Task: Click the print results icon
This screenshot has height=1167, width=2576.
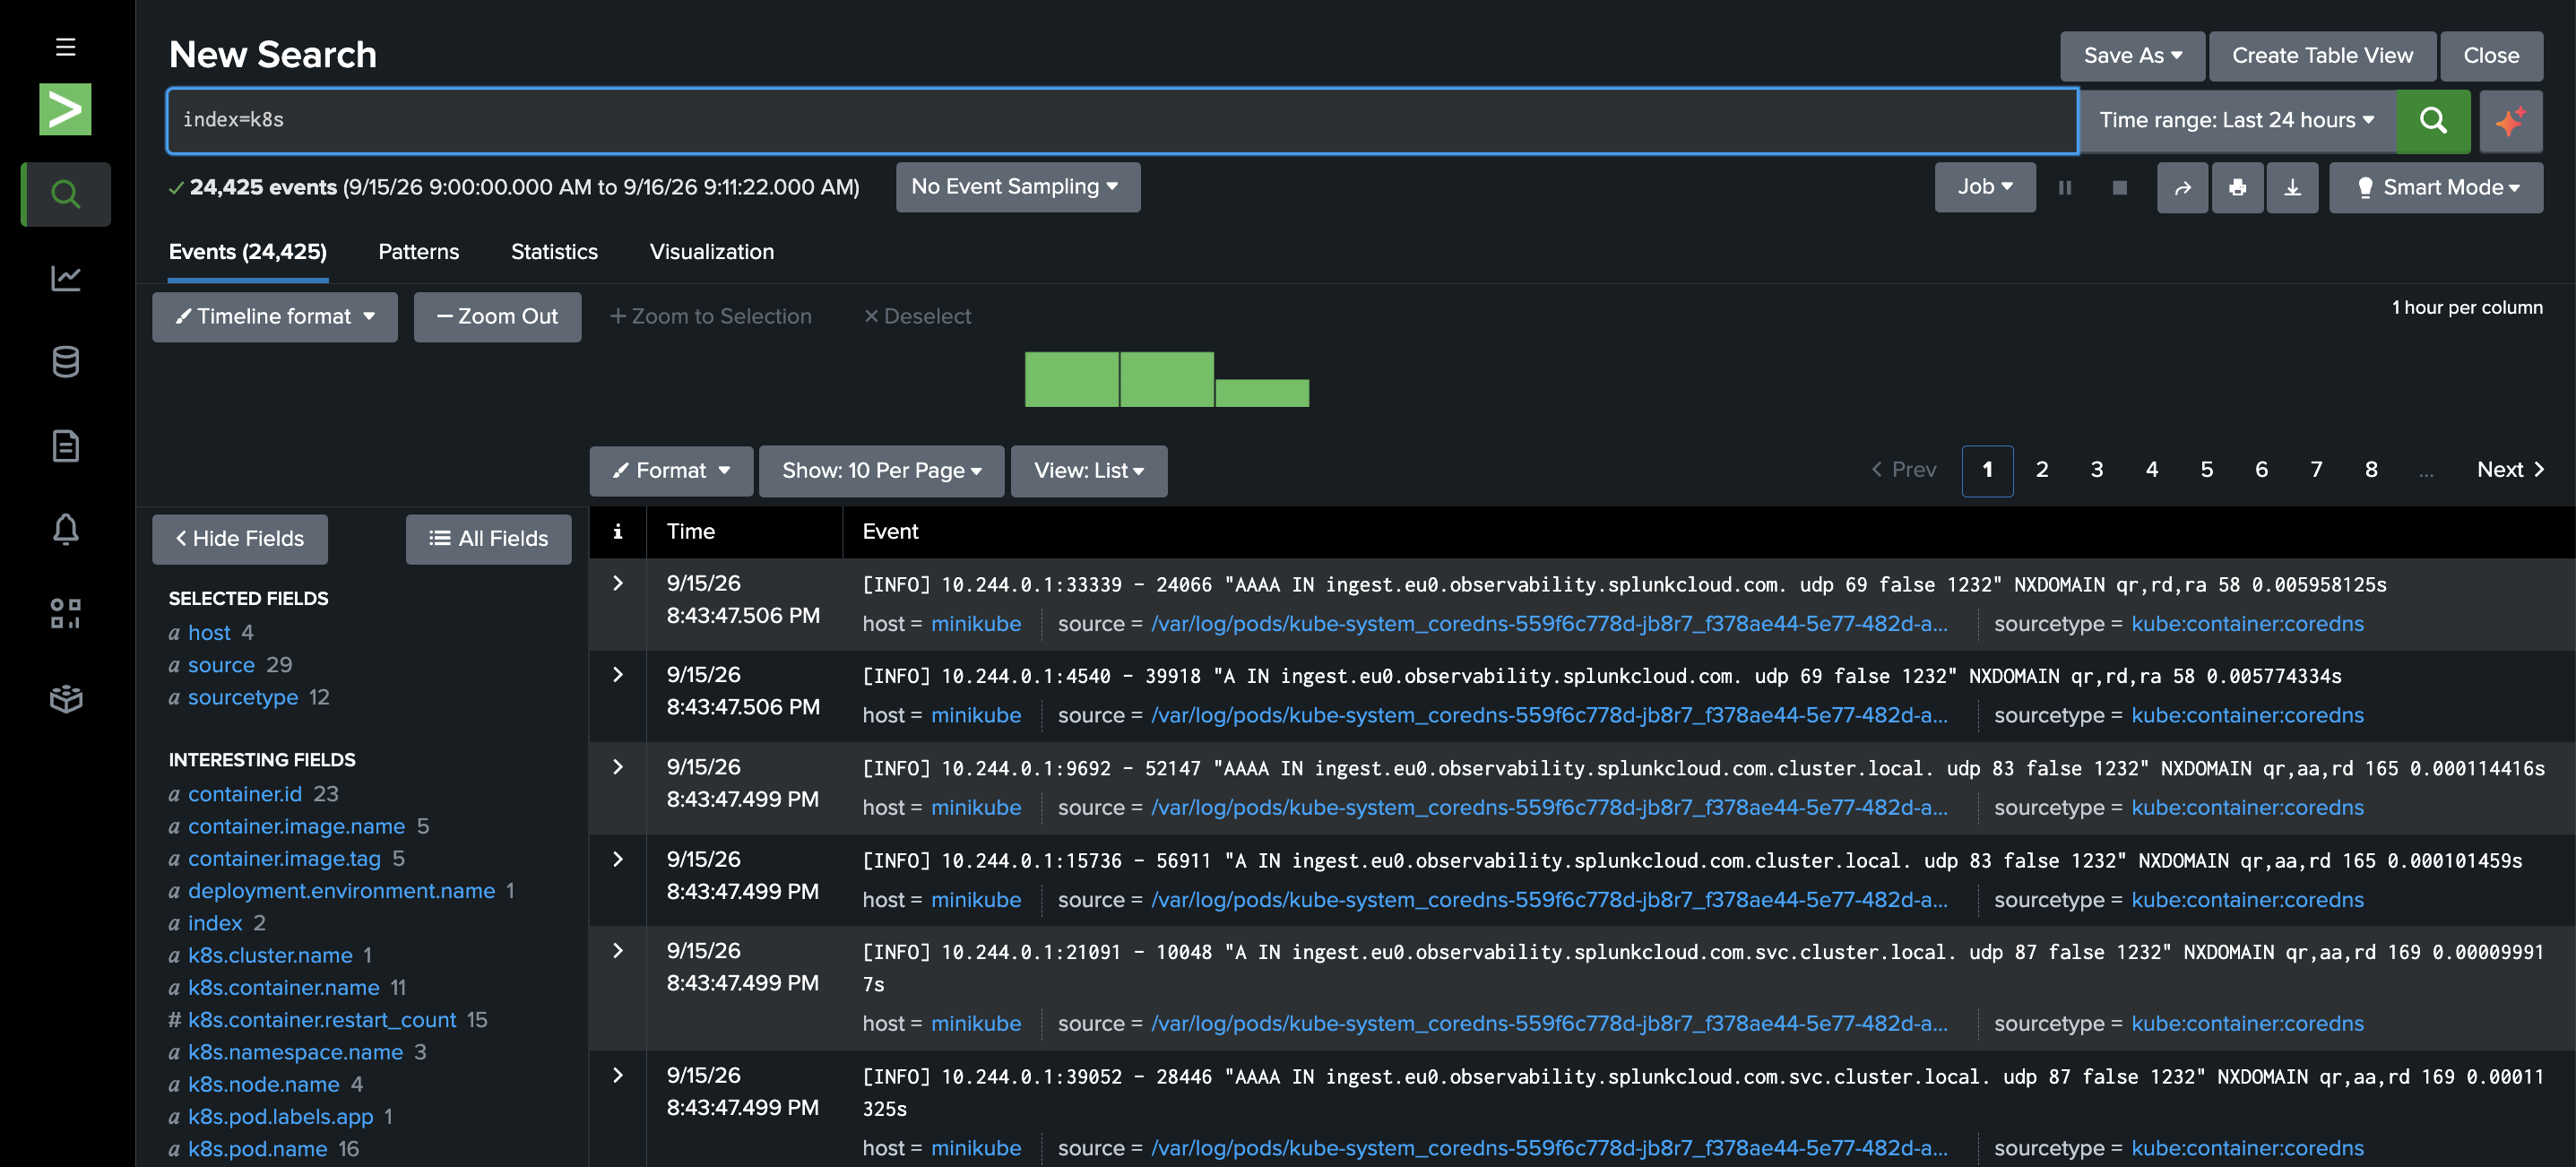Action: point(2237,187)
